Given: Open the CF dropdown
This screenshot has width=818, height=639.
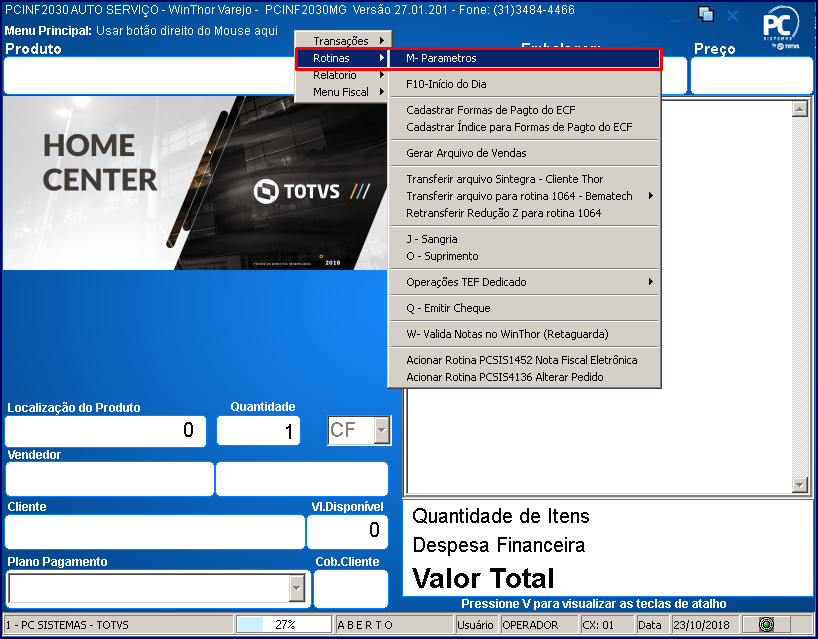Looking at the screenshot, I should click(382, 430).
